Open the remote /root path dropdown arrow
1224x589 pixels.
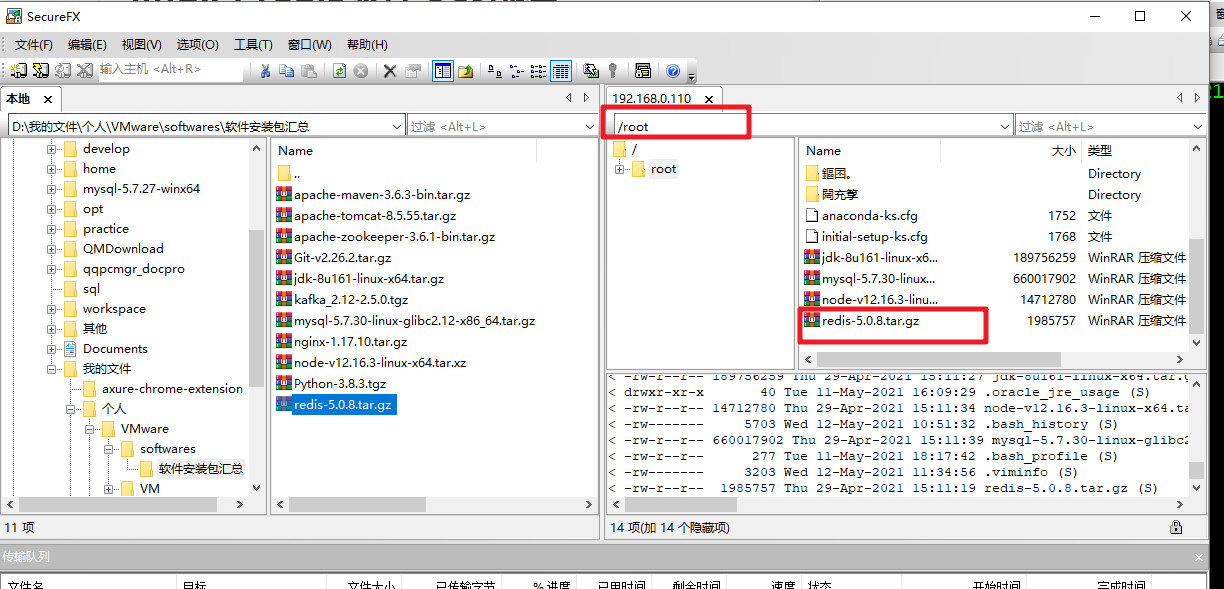tap(1005, 126)
